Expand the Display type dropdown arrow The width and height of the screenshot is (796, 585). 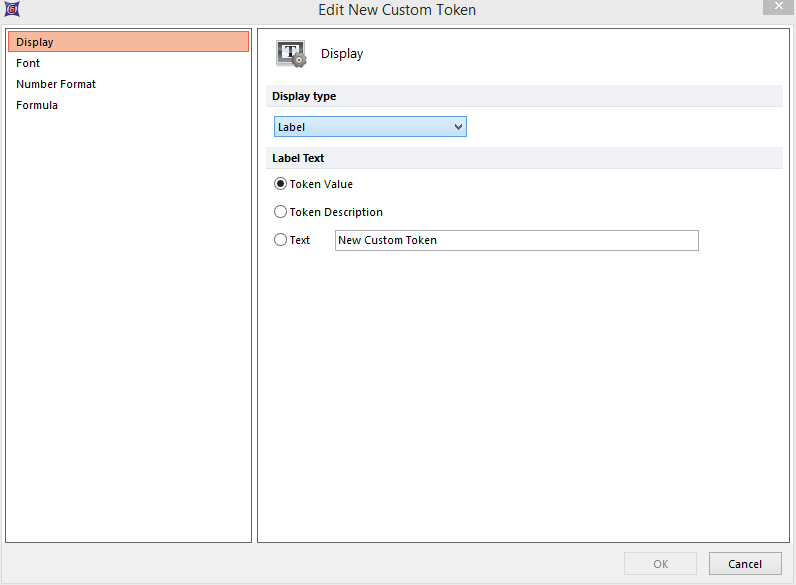(x=458, y=127)
